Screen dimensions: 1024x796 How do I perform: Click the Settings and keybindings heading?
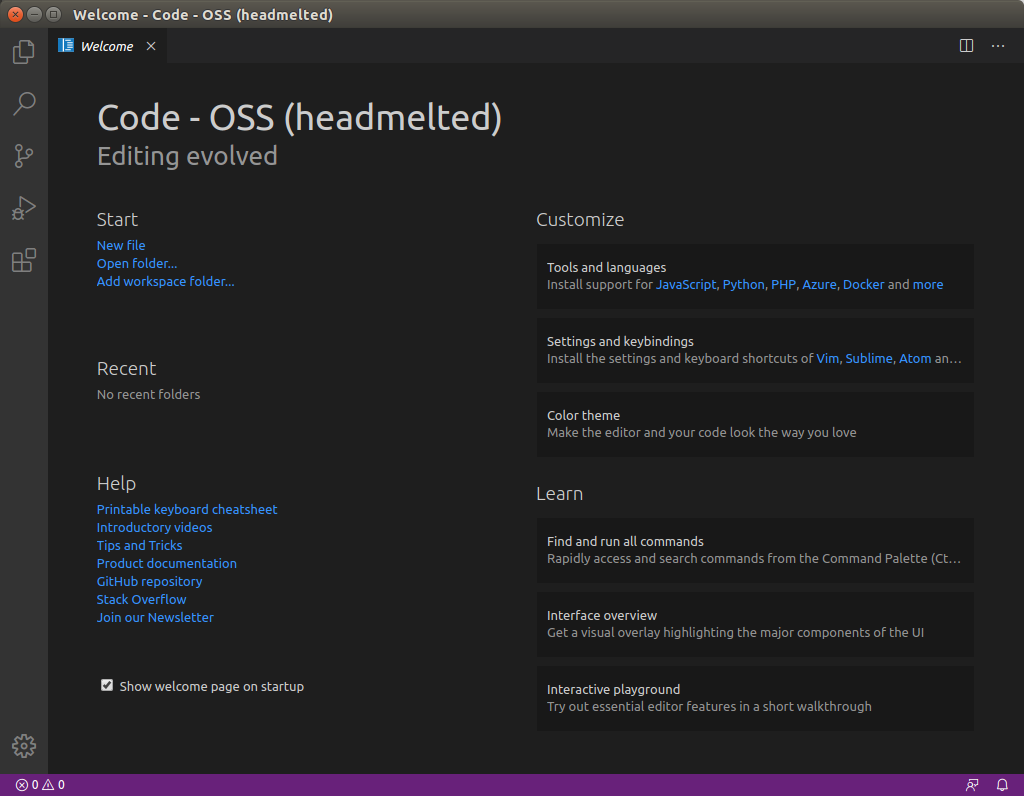click(x=620, y=342)
